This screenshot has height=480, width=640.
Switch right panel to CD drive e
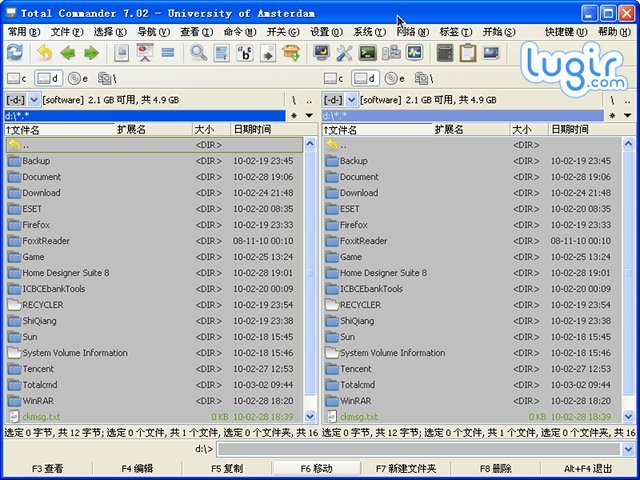pos(395,78)
